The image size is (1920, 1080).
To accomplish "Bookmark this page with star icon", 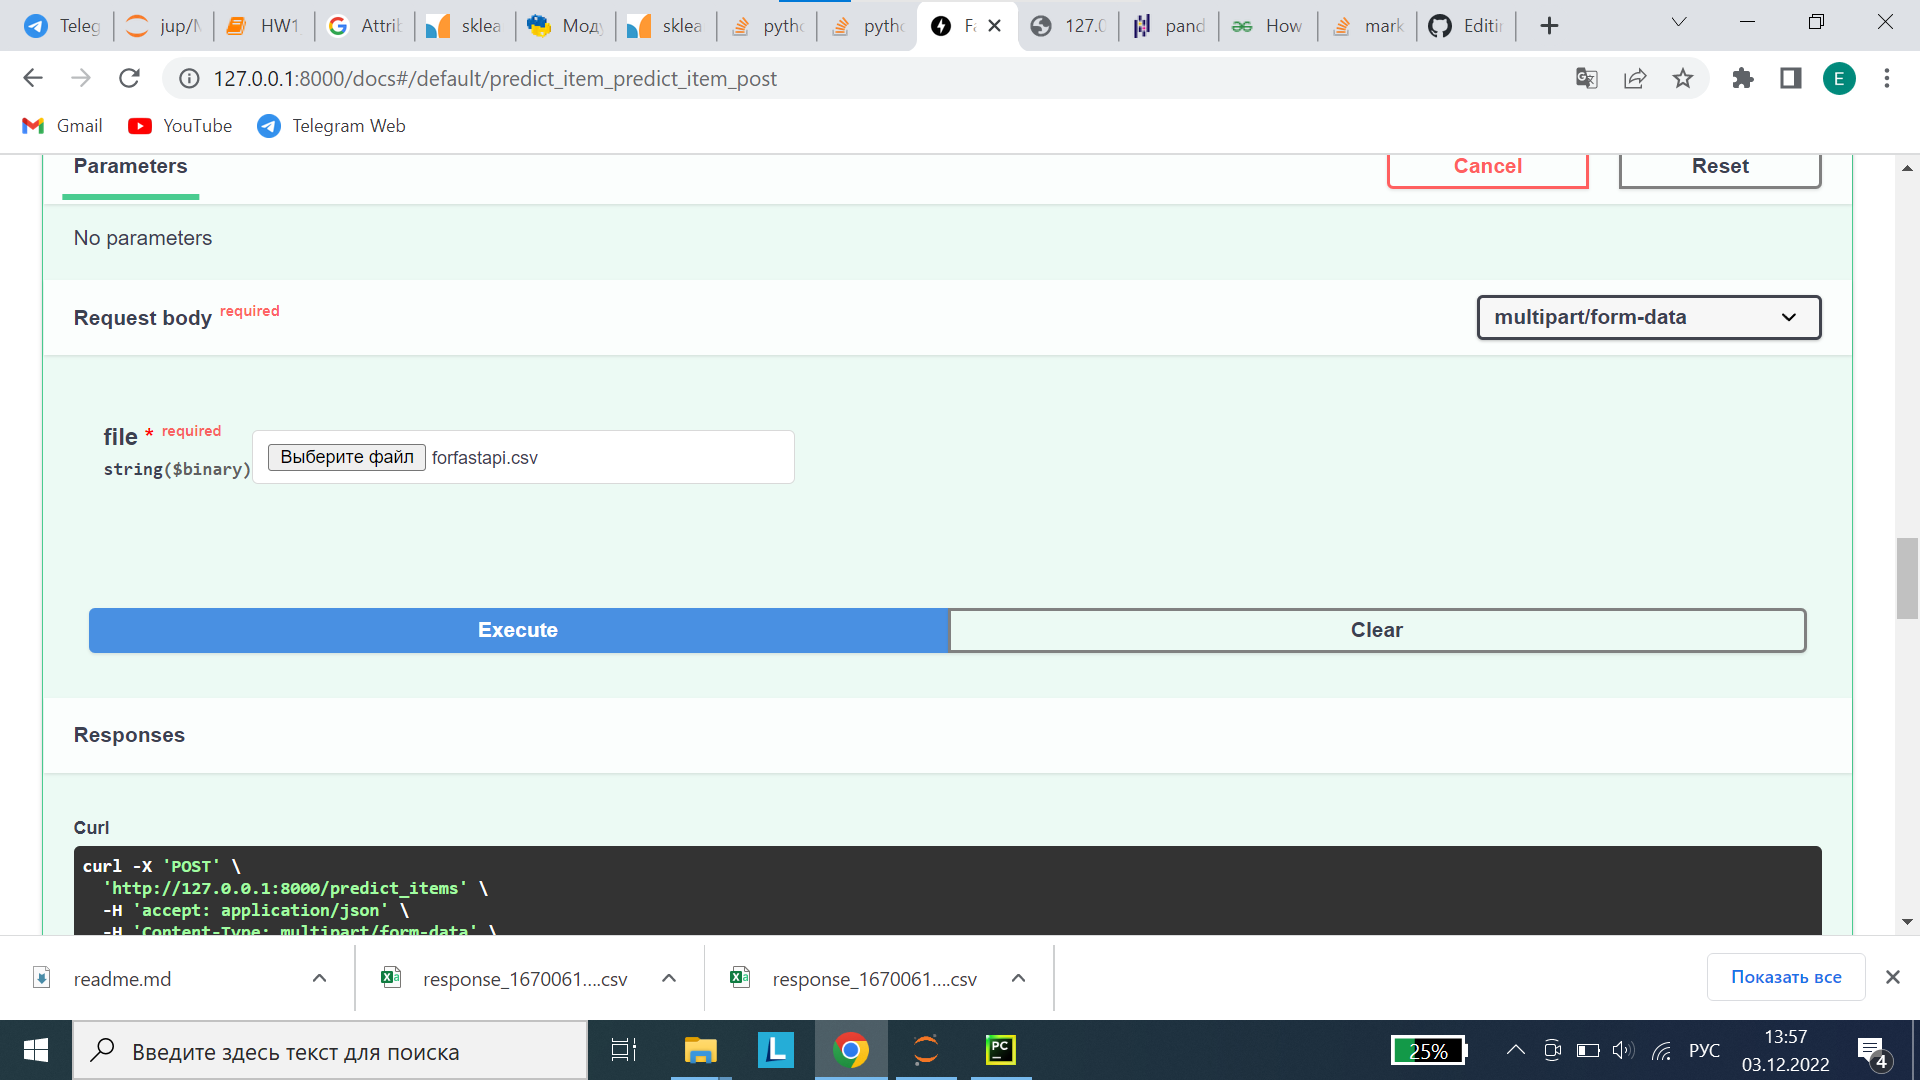I will pos(1683,78).
